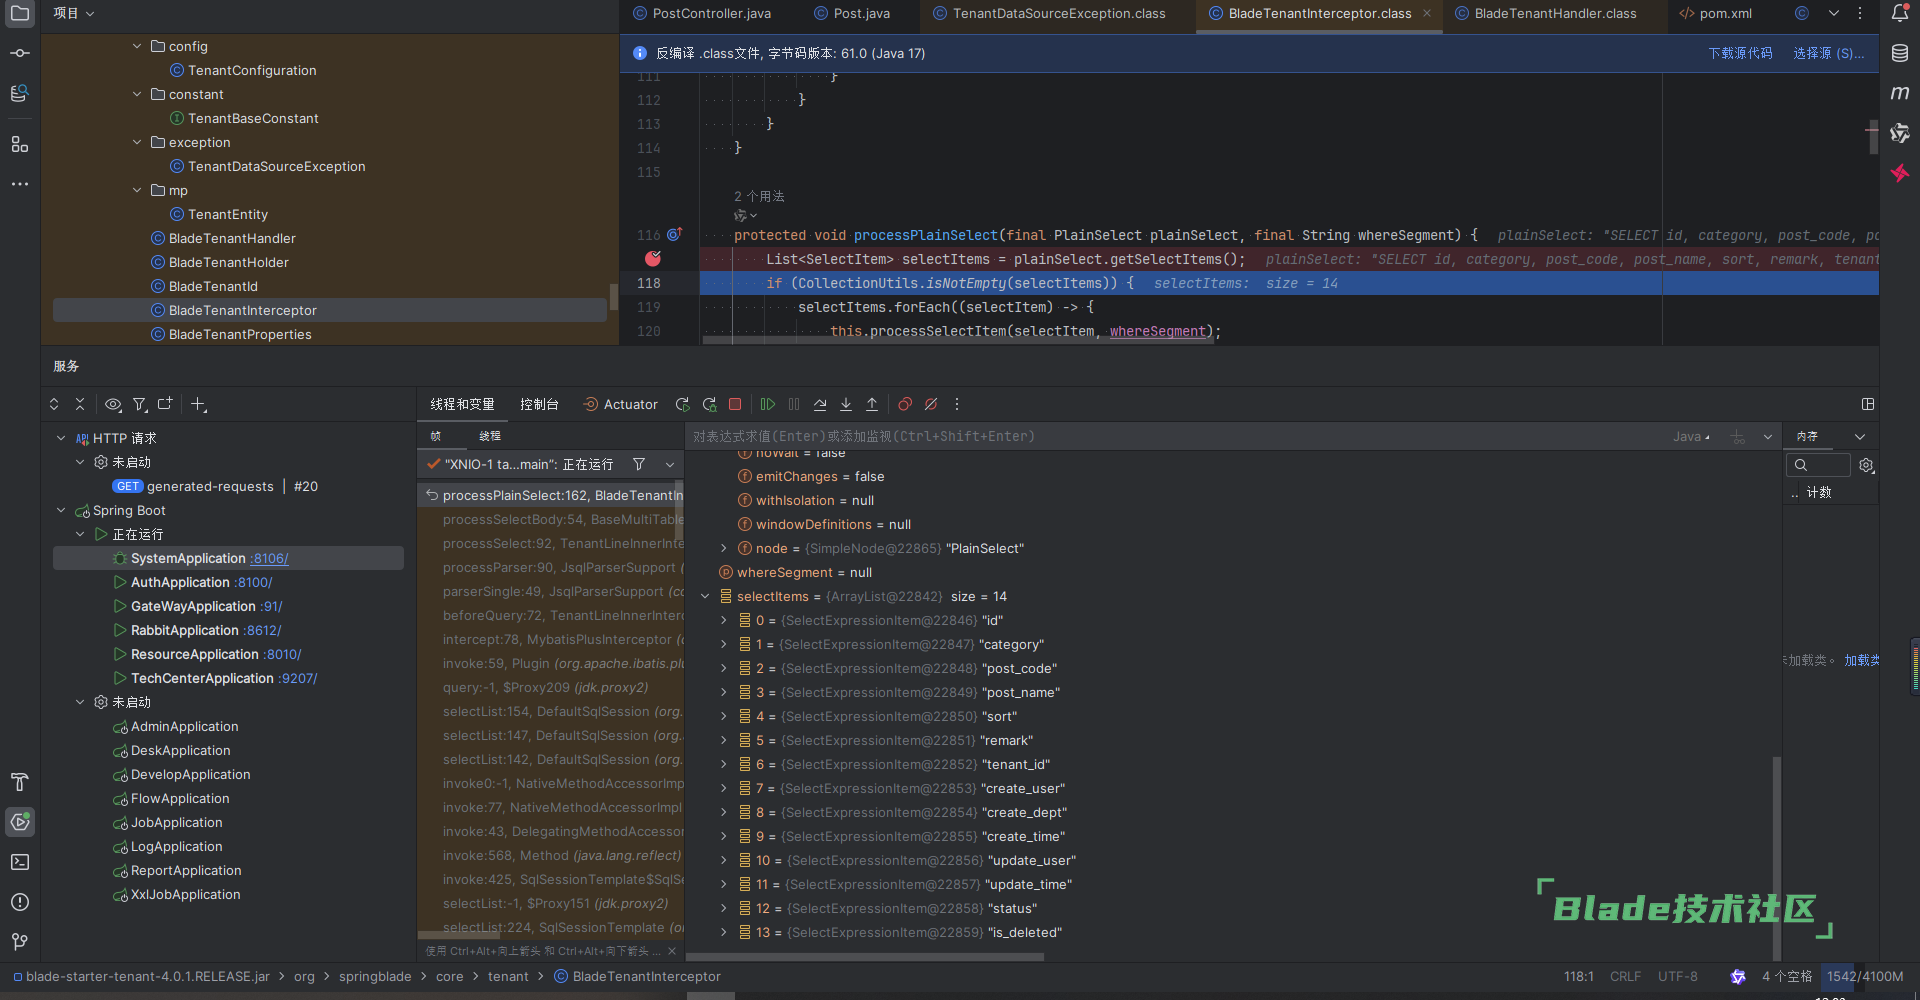Open the SystemApplication :8106/ port link

point(269,558)
